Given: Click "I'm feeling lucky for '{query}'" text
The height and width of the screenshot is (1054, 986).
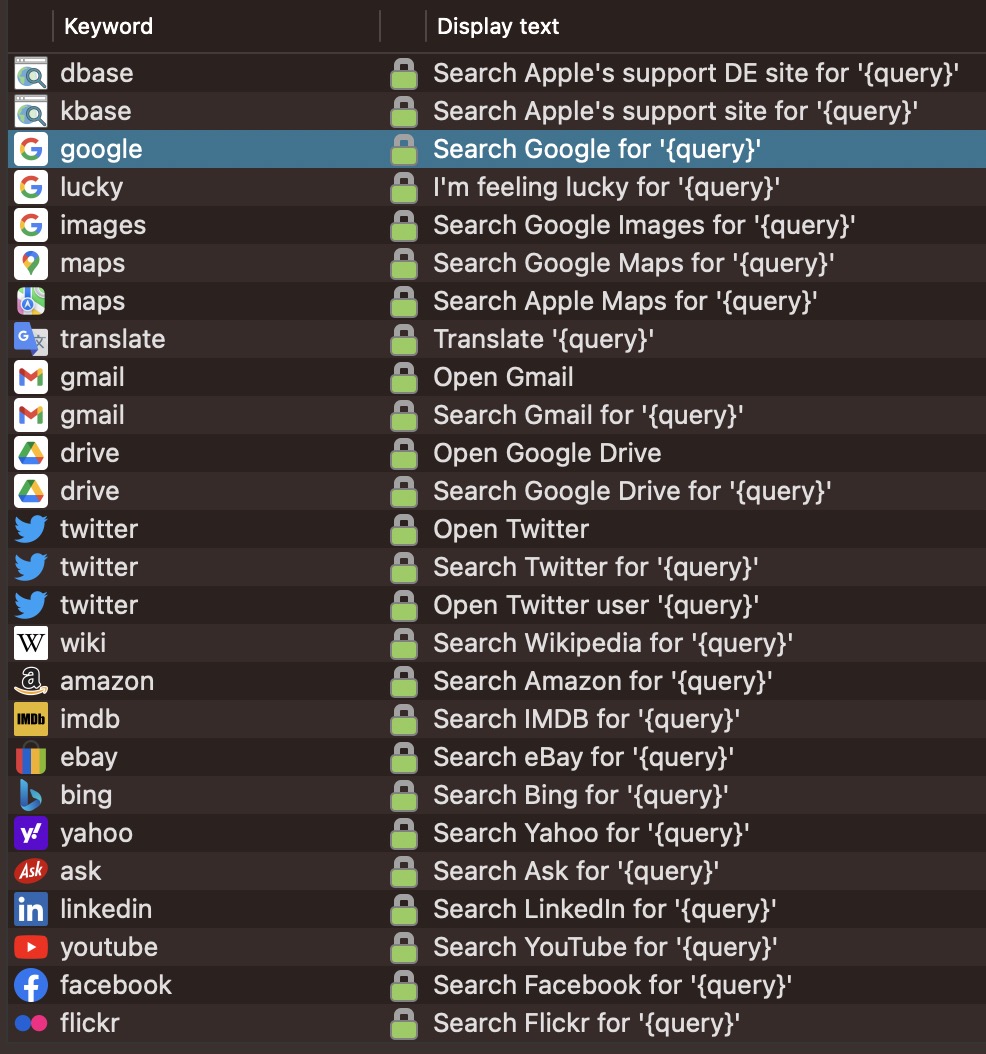Looking at the screenshot, I should [607, 187].
